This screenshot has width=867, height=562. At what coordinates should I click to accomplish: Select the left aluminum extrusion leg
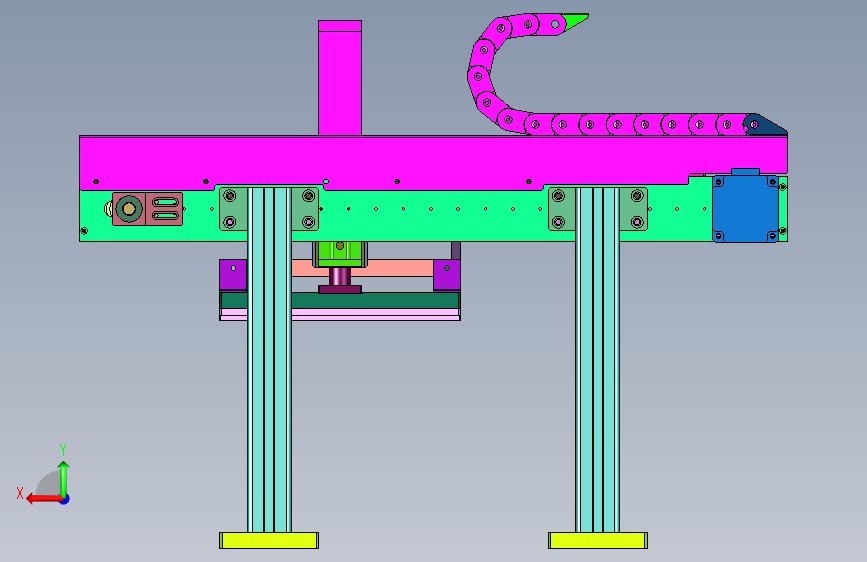269,360
